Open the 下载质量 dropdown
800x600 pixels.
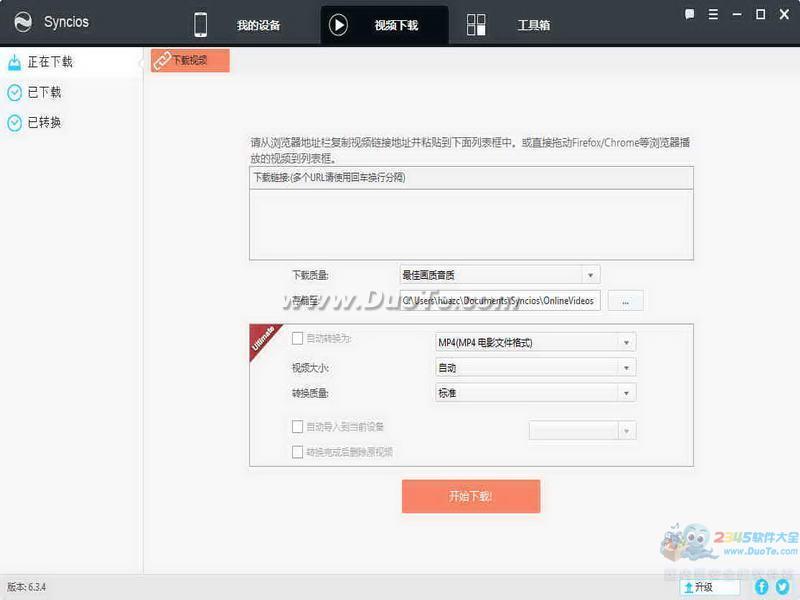point(500,275)
